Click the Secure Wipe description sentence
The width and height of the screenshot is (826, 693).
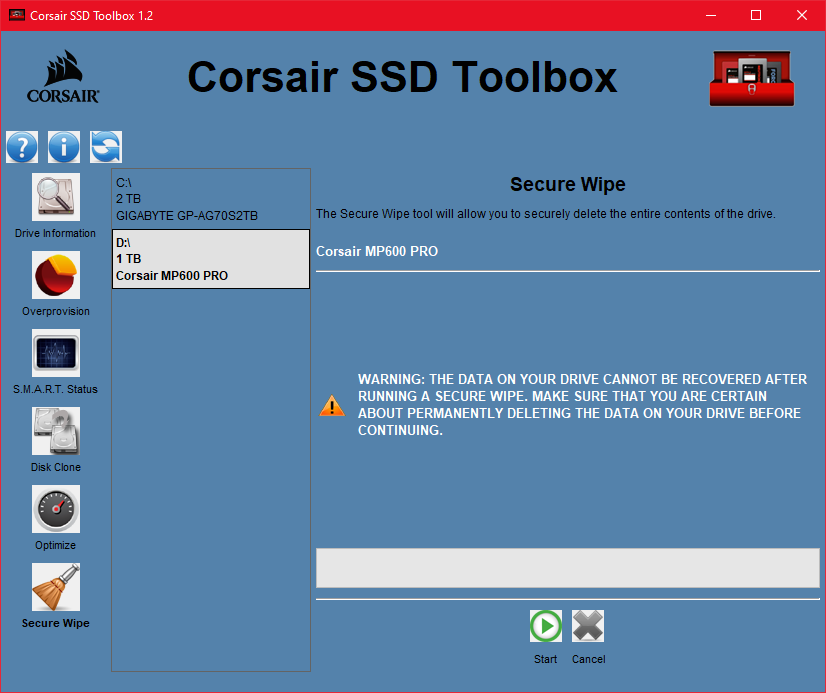[x=545, y=214]
